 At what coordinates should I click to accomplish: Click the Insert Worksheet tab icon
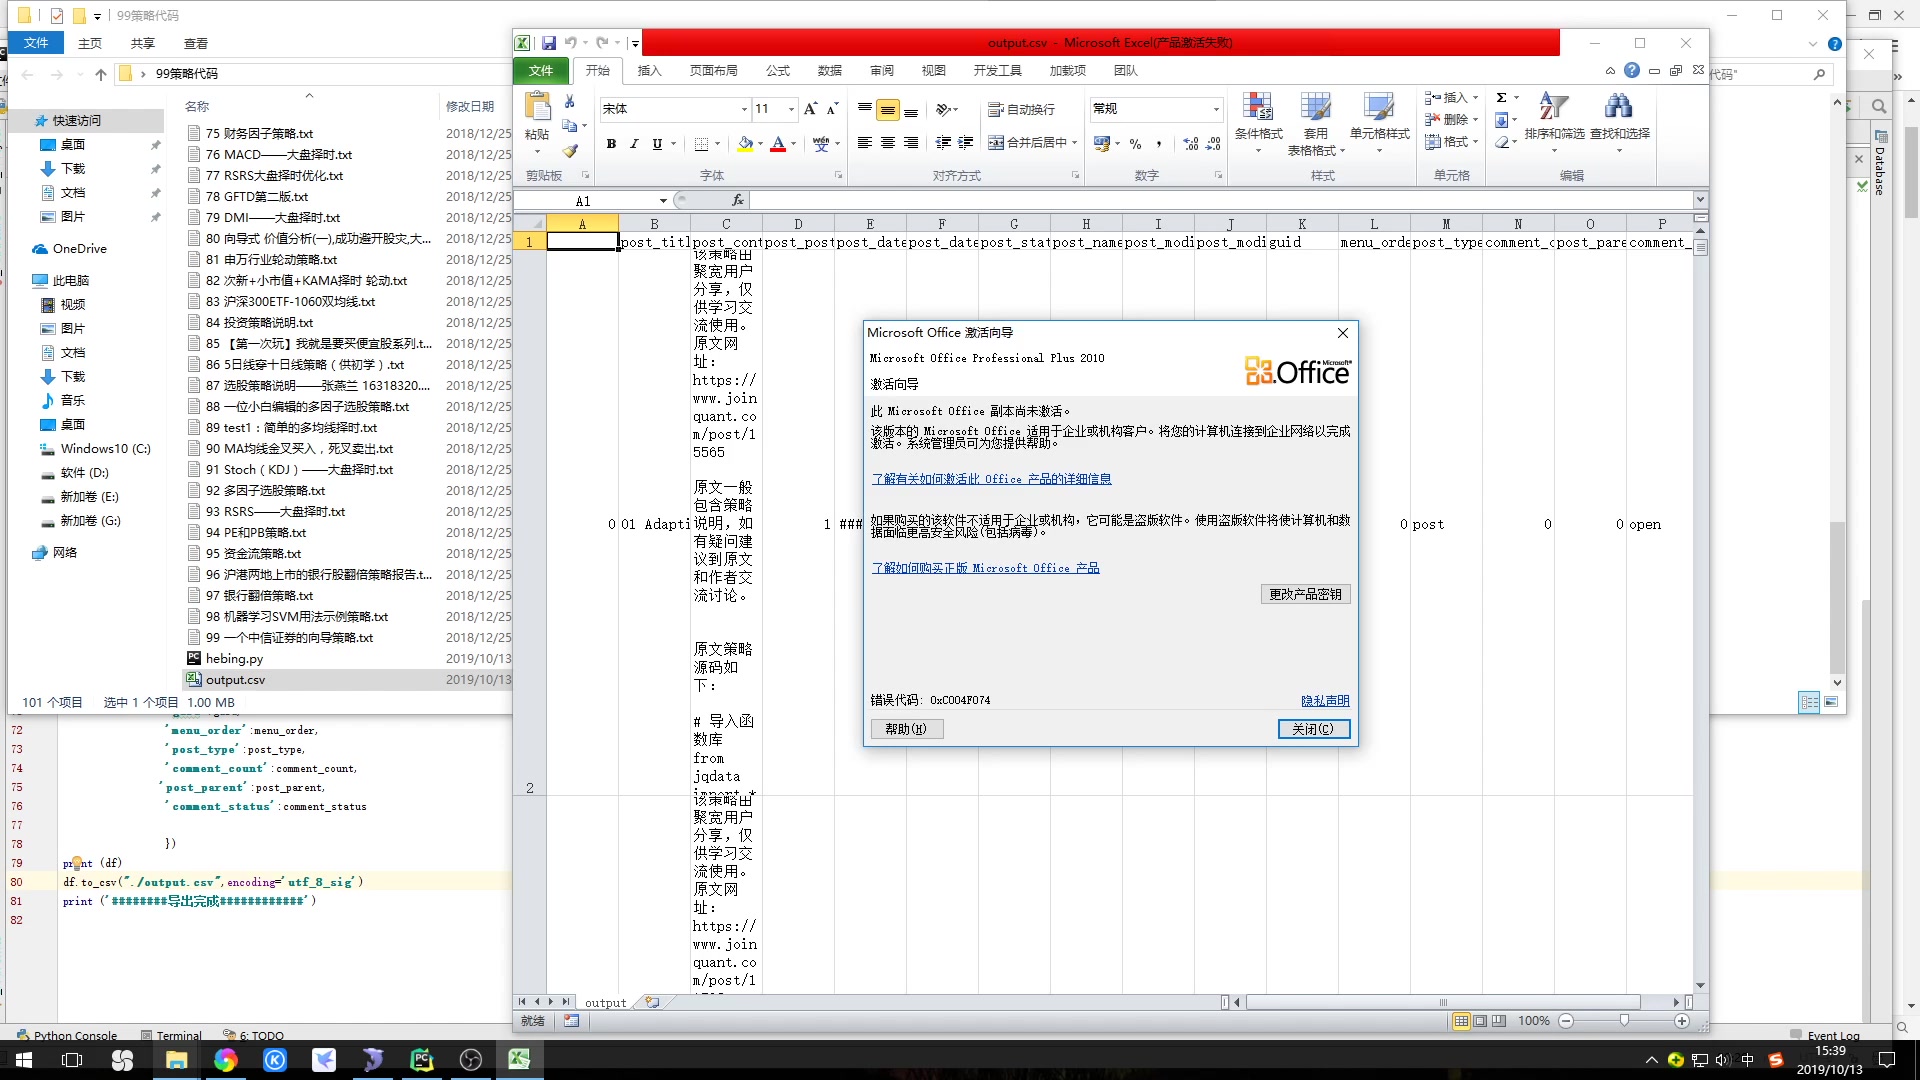[x=652, y=1002]
